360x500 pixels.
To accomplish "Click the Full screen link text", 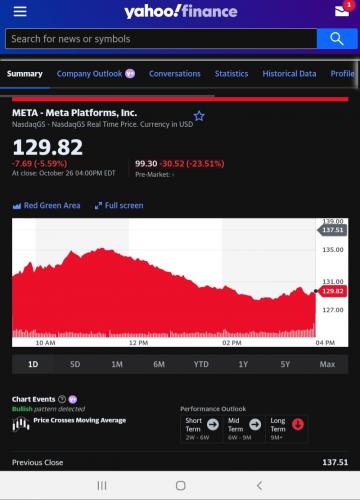I will [x=124, y=206].
